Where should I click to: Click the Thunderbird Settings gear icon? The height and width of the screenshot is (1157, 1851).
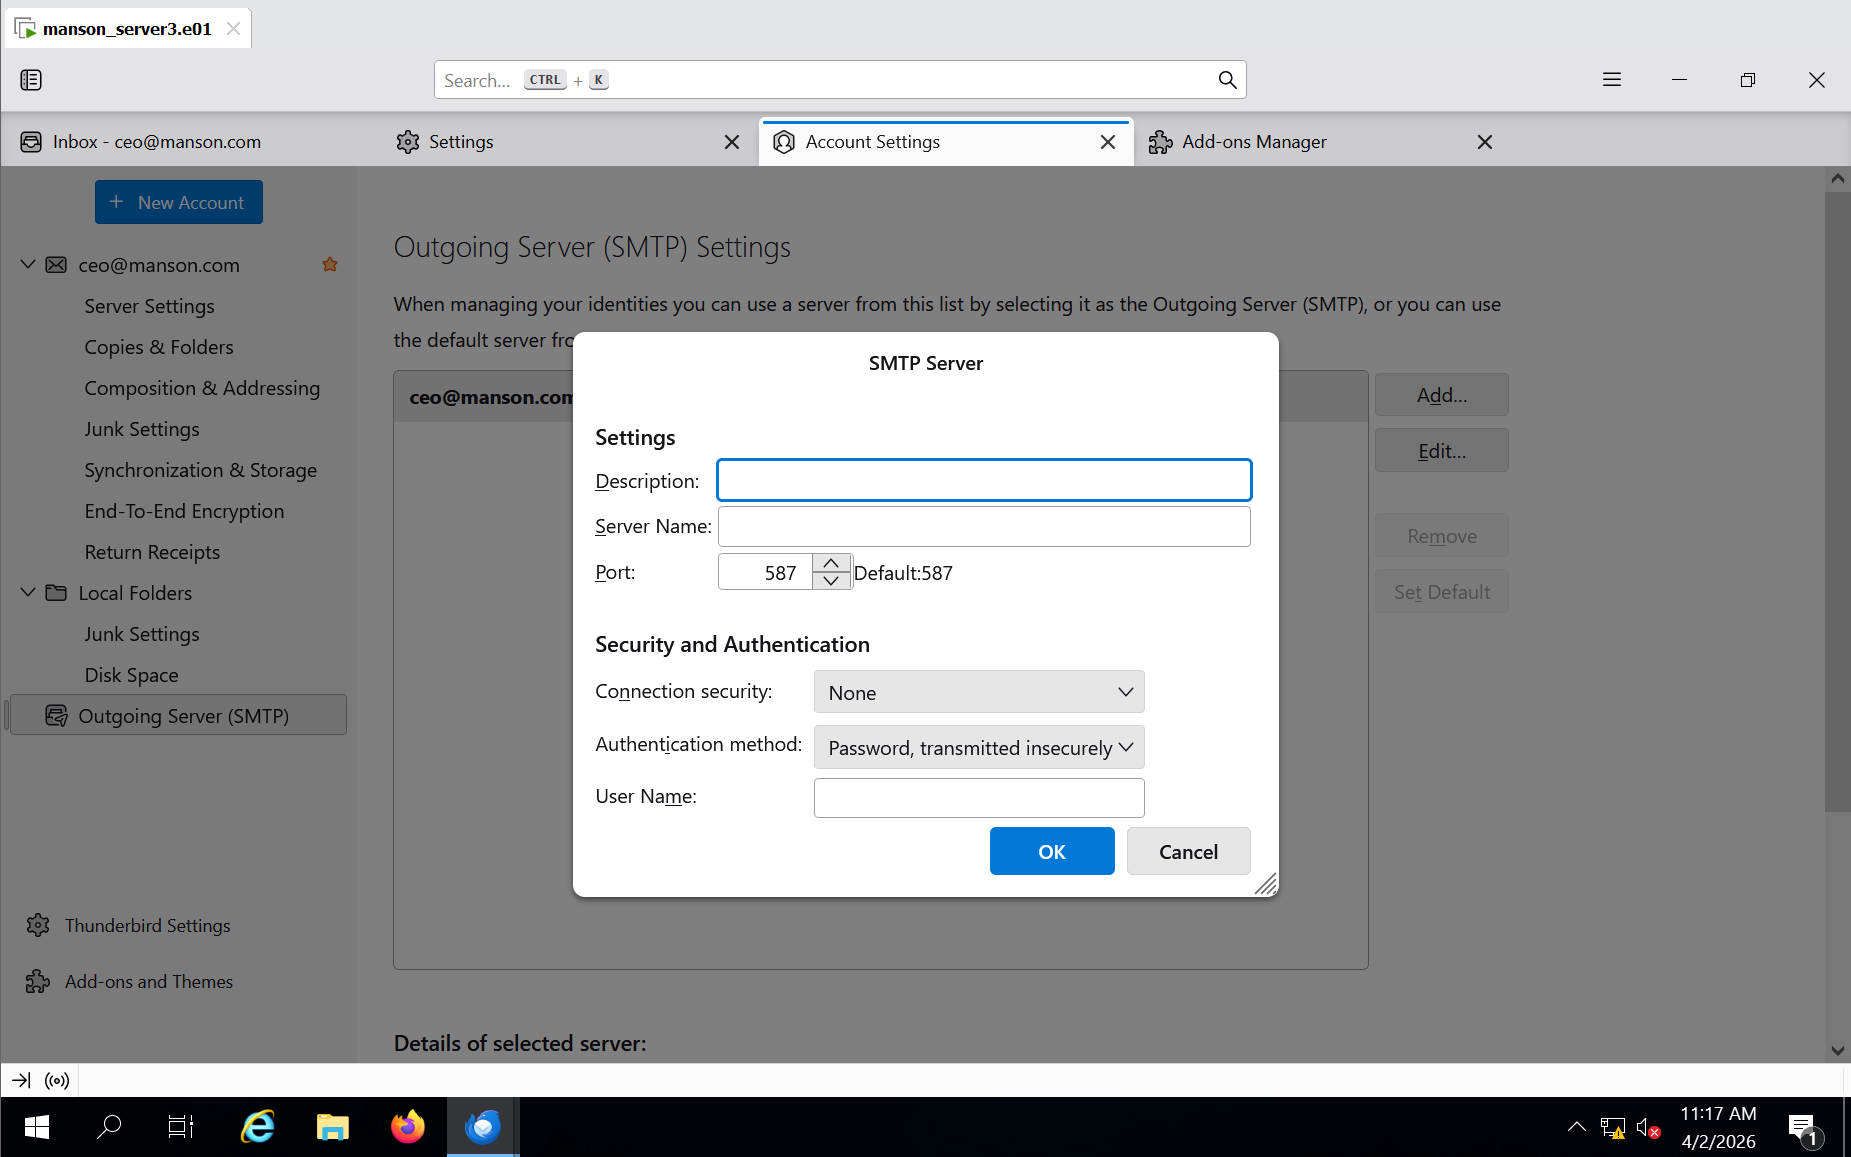38,926
